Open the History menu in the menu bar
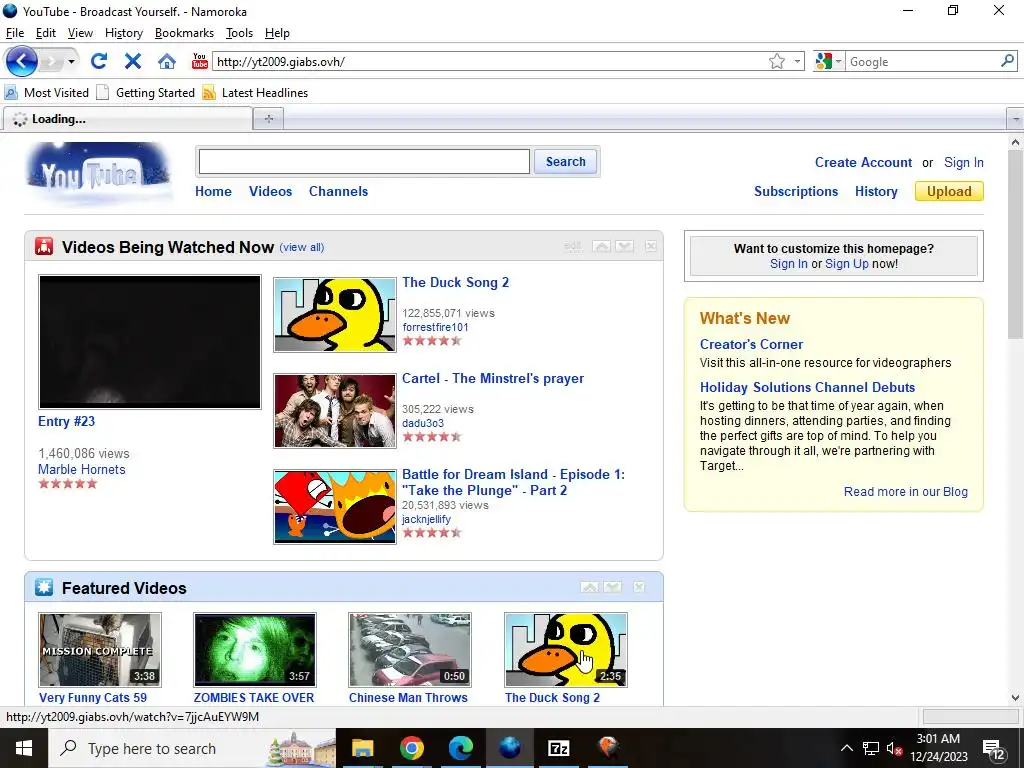This screenshot has height=768, width=1024. (x=123, y=33)
